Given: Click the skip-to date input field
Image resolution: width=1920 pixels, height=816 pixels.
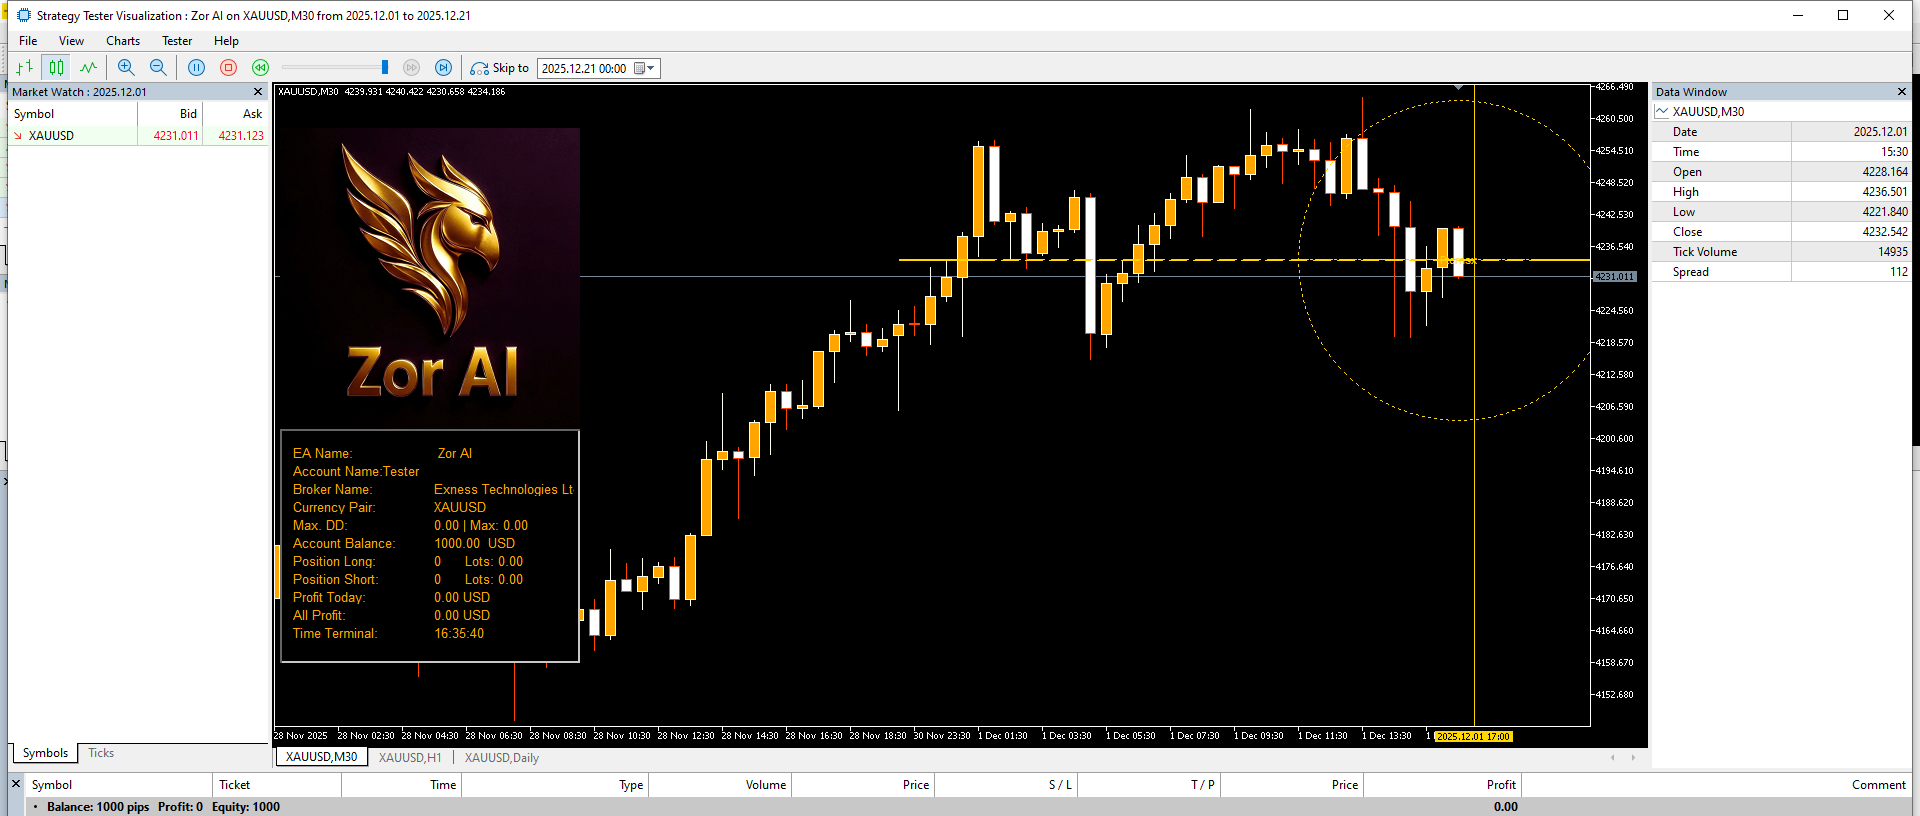Looking at the screenshot, I should pyautogui.click(x=585, y=69).
